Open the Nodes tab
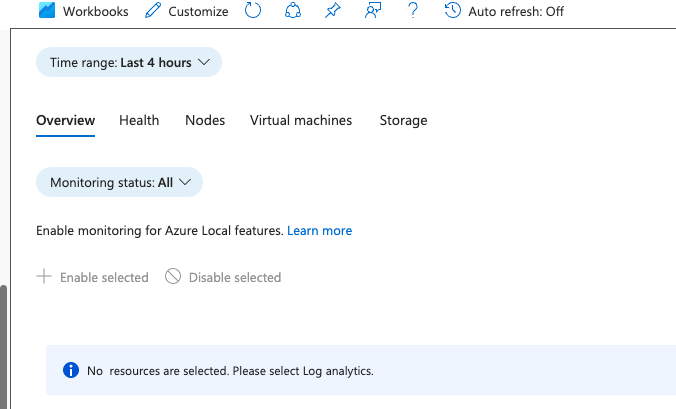 [205, 120]
